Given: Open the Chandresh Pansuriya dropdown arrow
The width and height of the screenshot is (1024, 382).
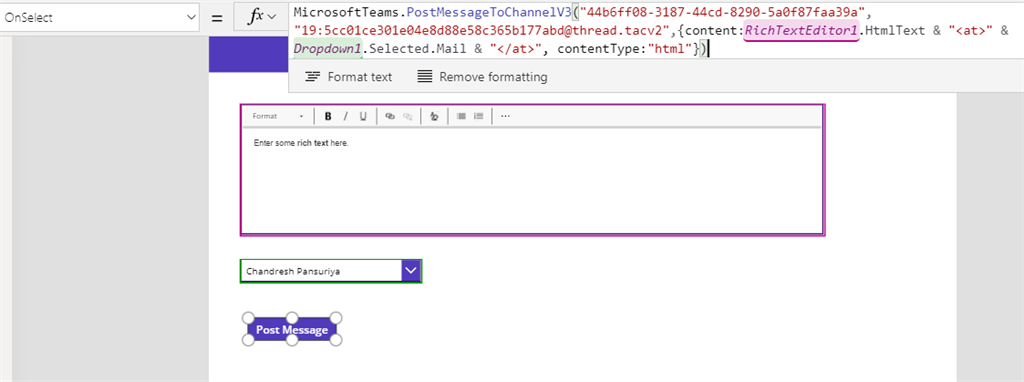Looking at the screenshot, I should 410,270.
